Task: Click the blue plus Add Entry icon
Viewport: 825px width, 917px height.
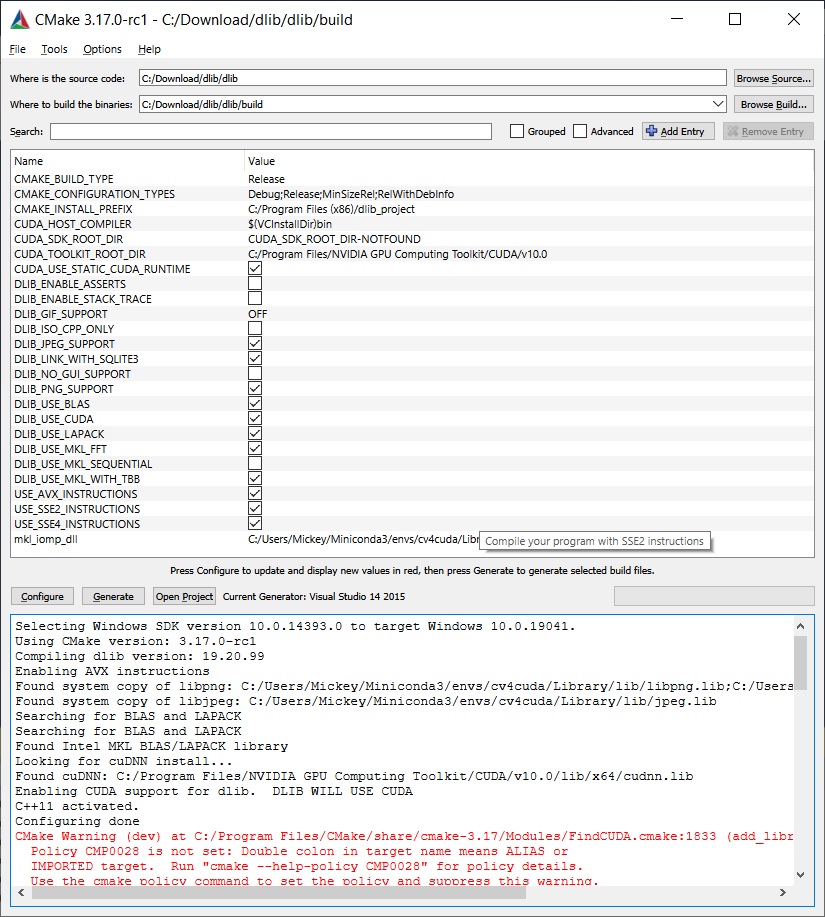Action: [652, 130]
